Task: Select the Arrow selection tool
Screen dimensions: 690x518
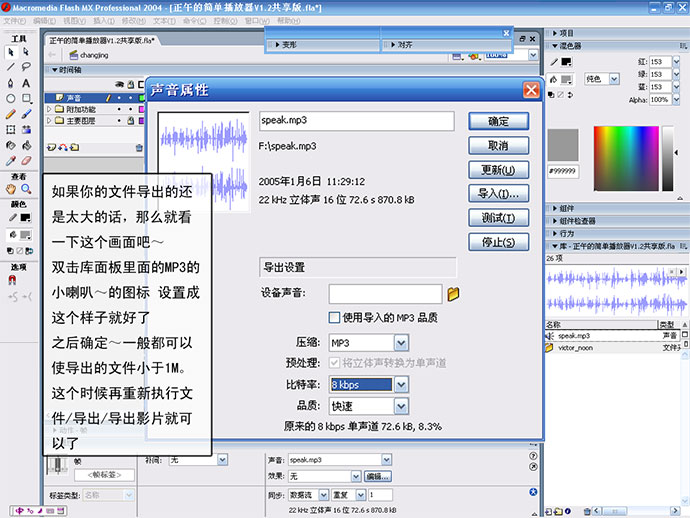Action: 11,52
